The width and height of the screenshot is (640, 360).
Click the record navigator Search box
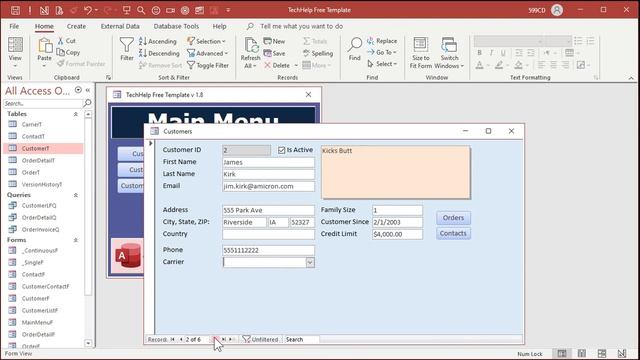[x=301, y=340]
